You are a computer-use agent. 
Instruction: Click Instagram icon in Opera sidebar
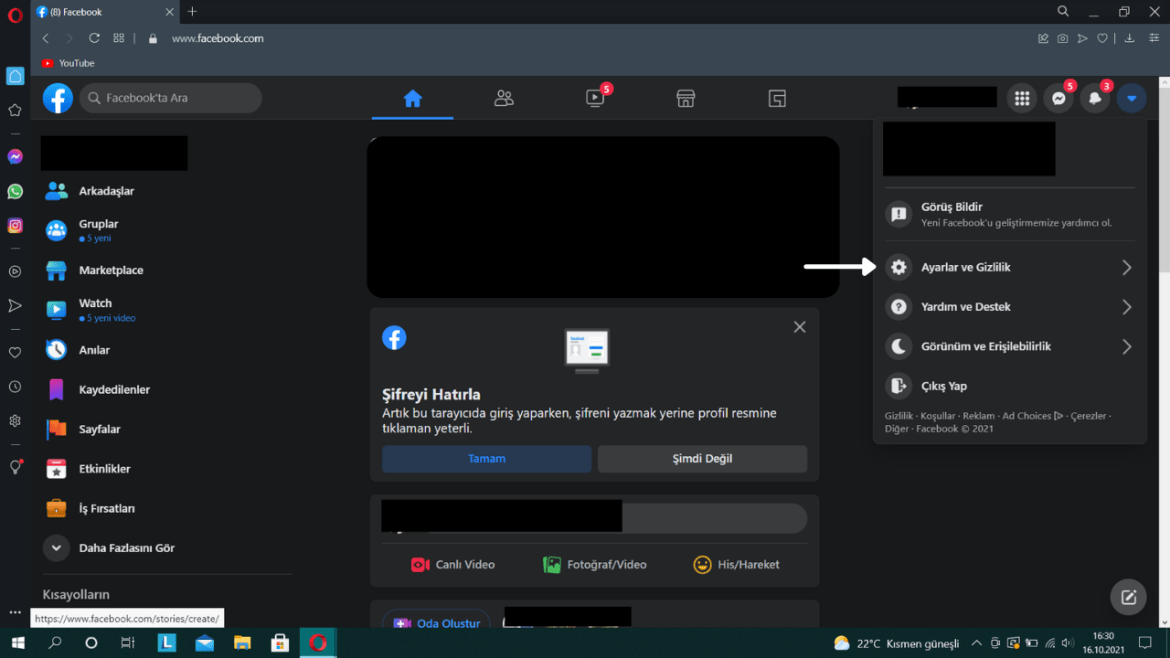click(x=15, y=226)
